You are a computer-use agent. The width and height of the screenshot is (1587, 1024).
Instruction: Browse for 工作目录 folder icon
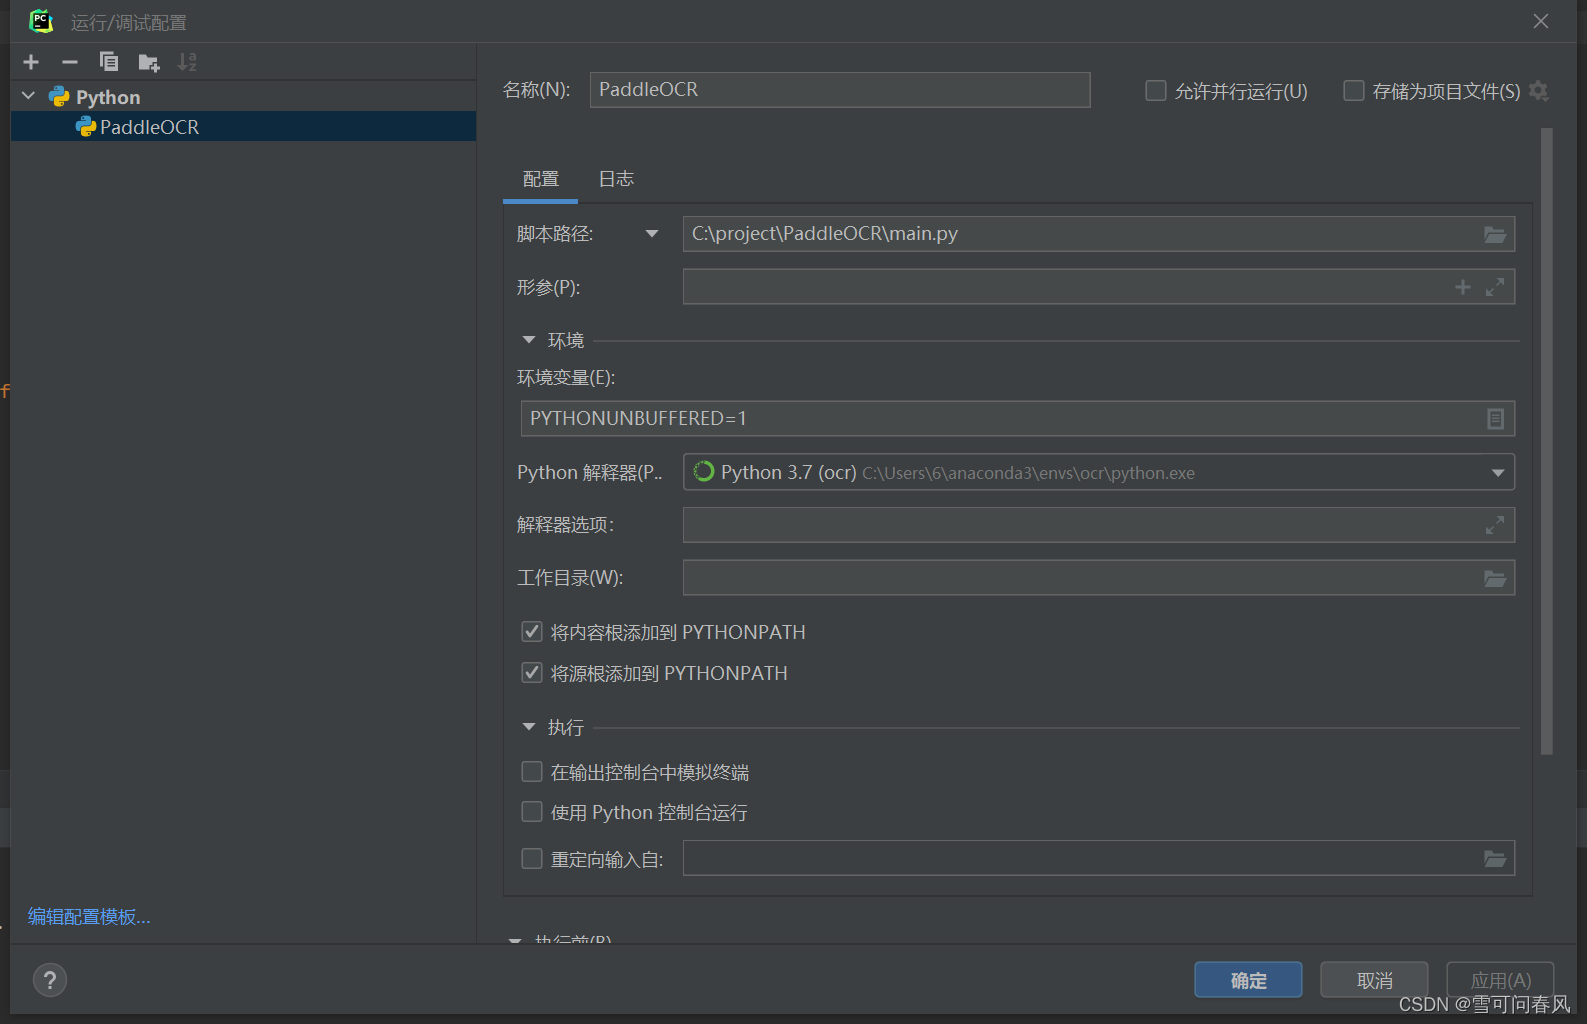point(1494,578)
